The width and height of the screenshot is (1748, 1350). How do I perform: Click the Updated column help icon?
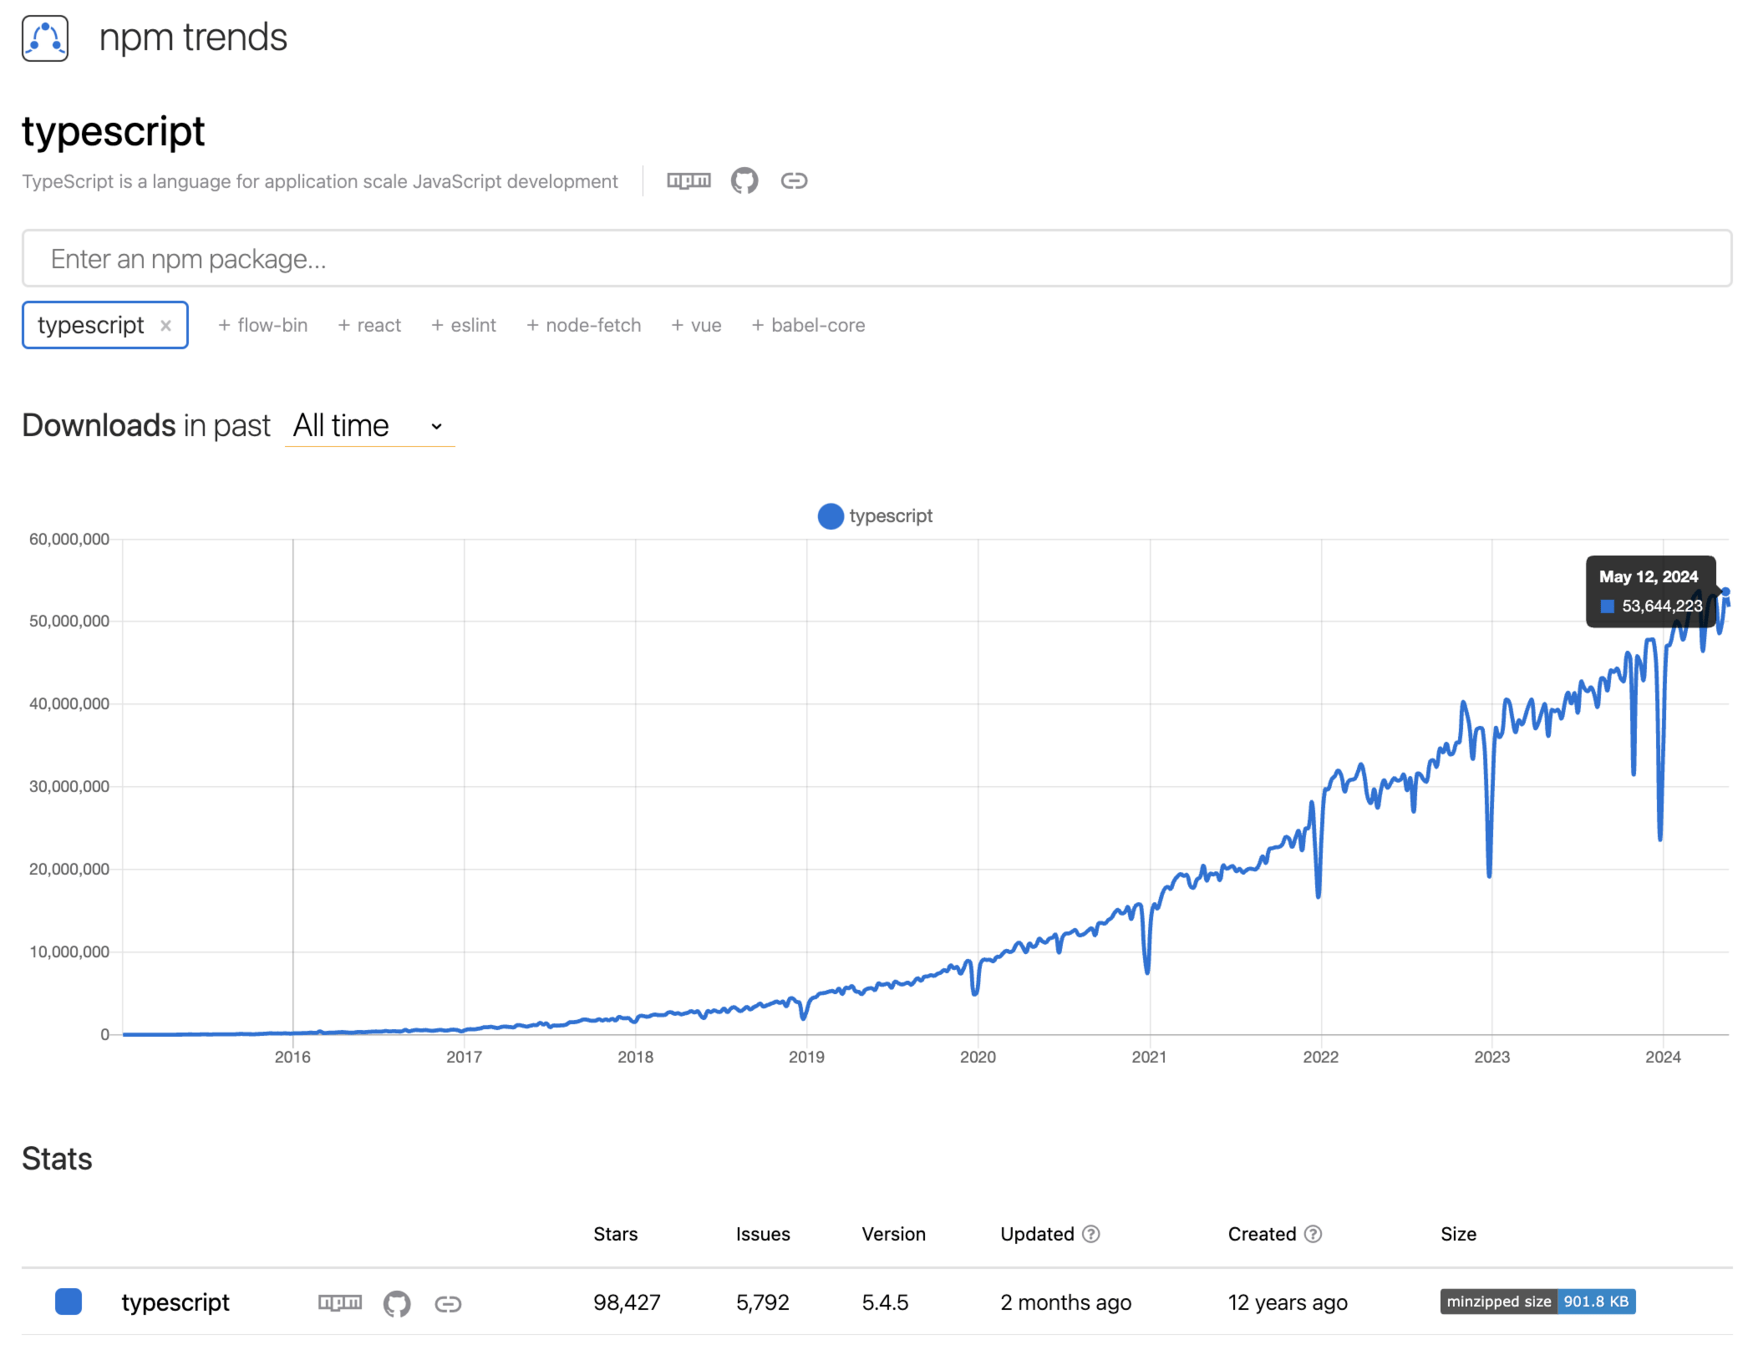coord(1091,1234)
